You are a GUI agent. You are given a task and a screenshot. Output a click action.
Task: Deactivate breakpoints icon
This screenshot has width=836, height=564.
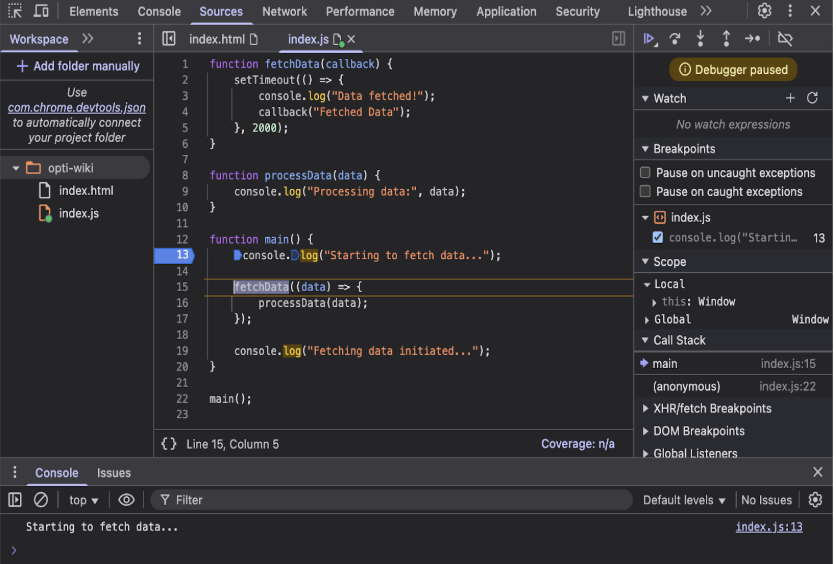click(787, 38)
